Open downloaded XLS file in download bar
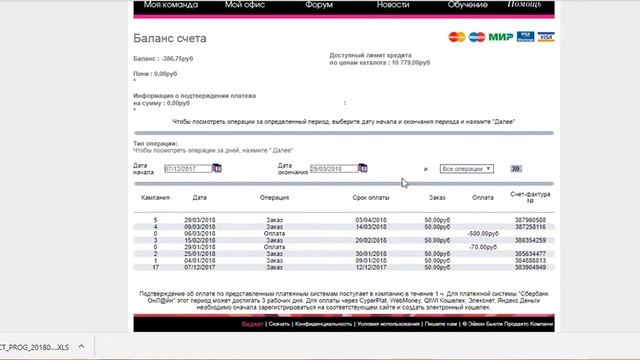Viewport: 640px width, 360px height. (35, 347)
